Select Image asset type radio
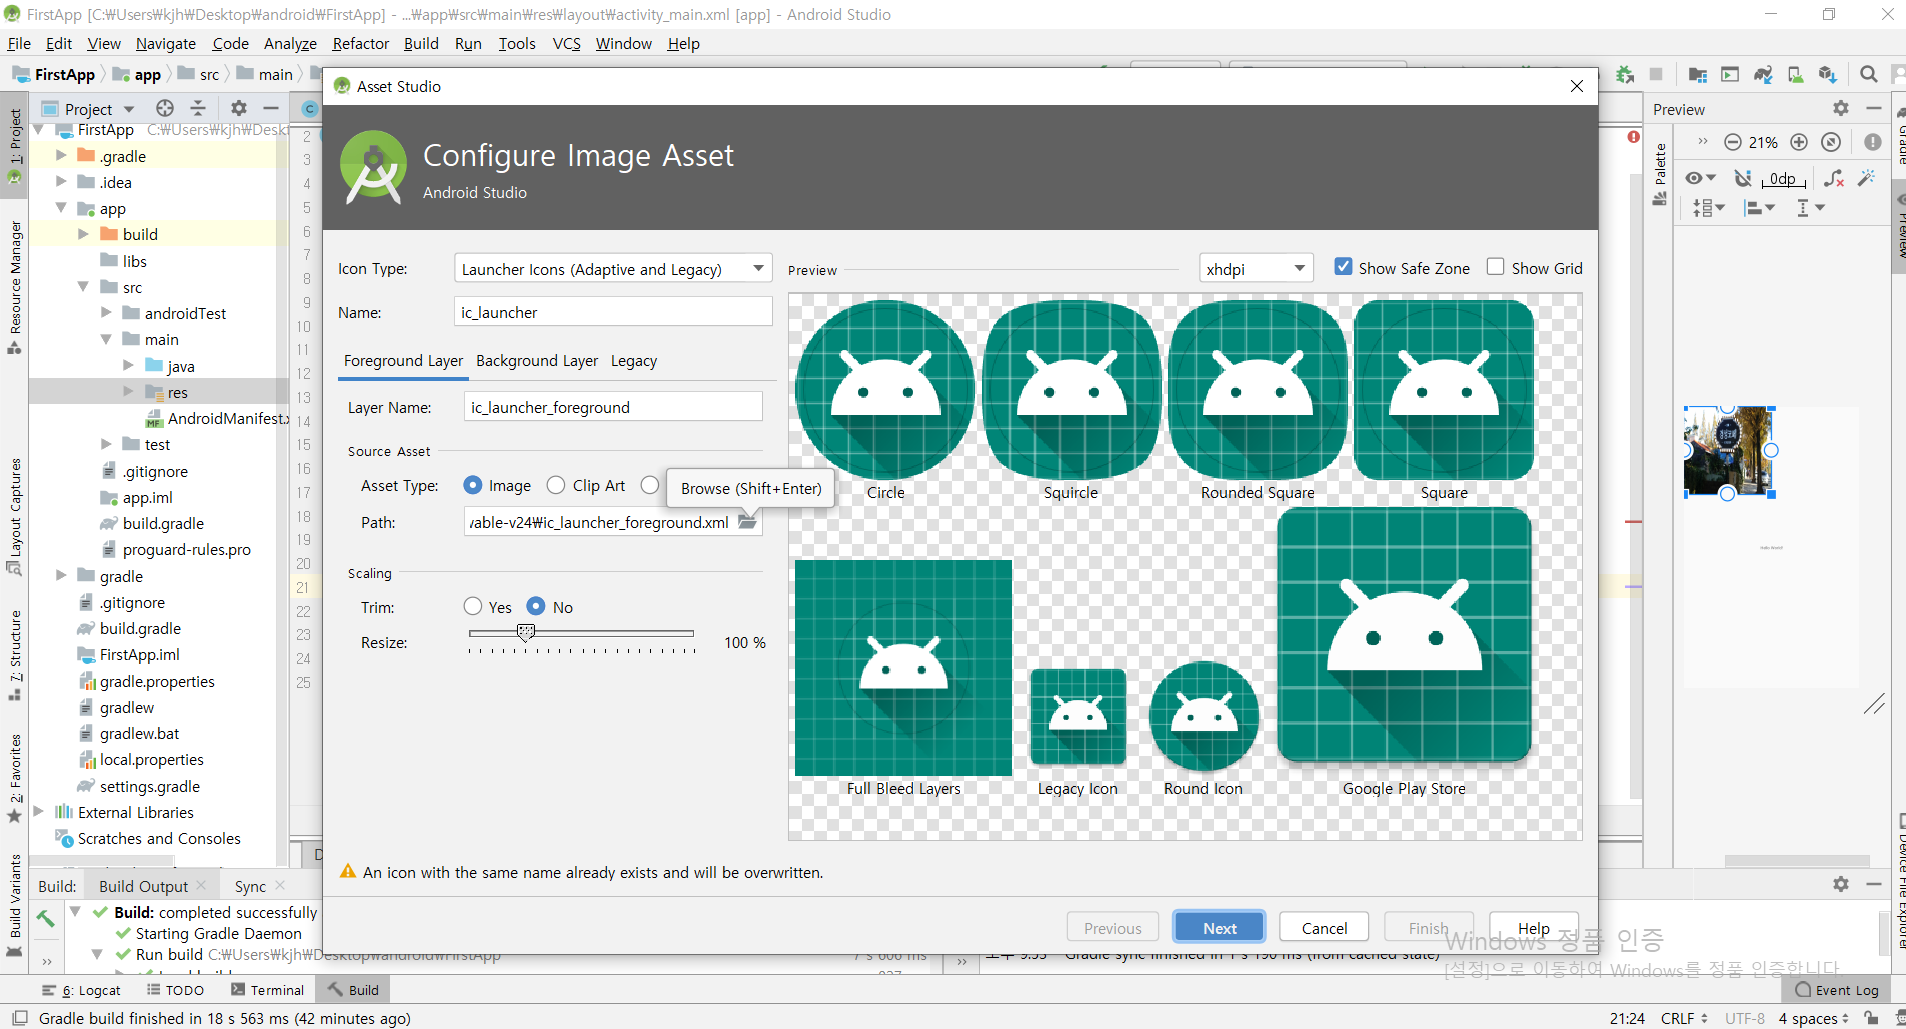 pos(473,485)
